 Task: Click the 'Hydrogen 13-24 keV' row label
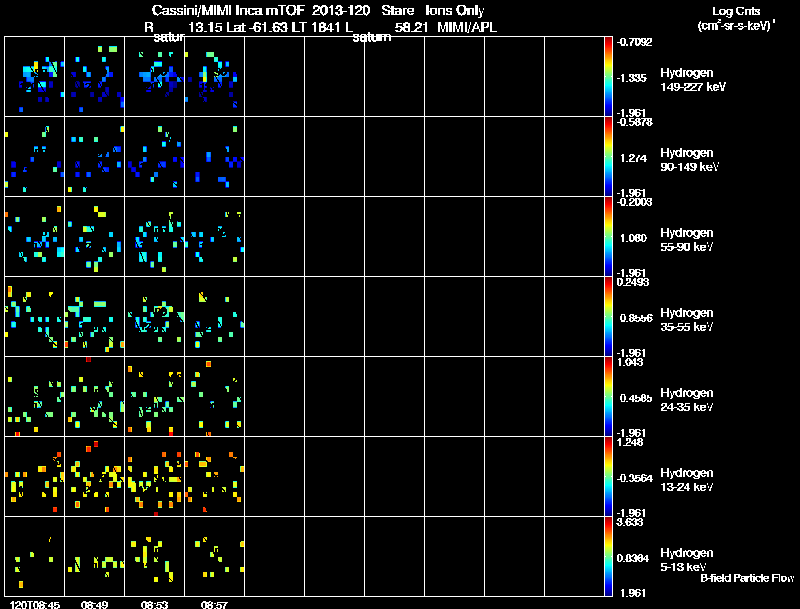[687, 480]
